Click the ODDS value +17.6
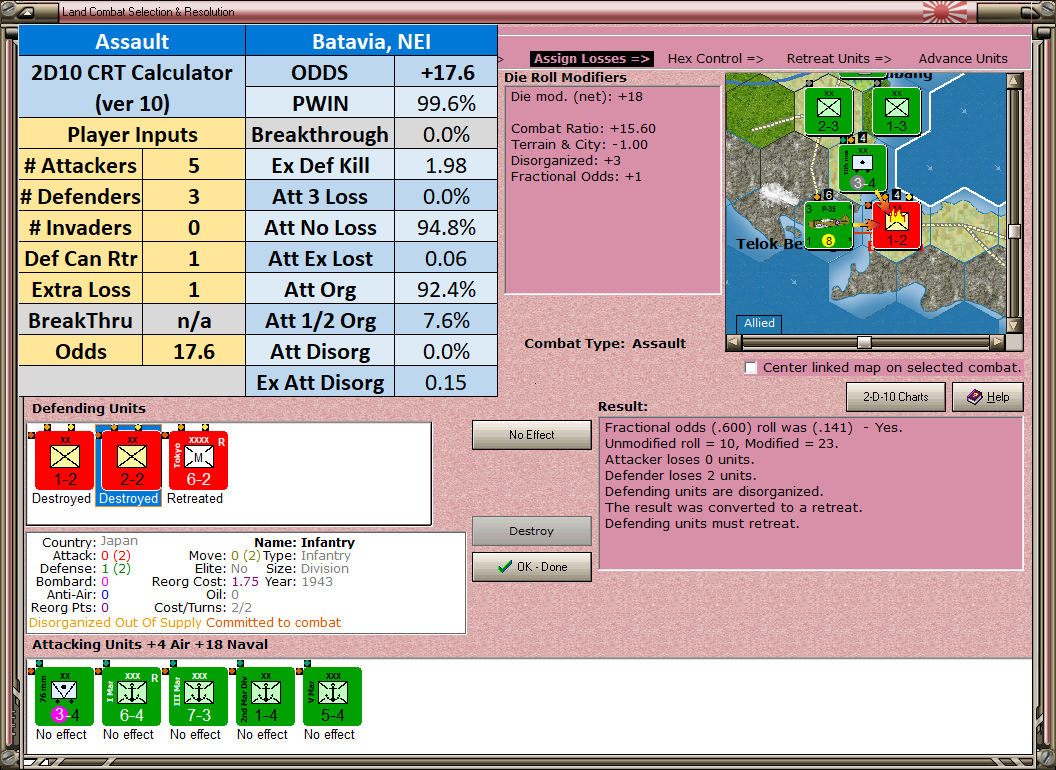 446,73
